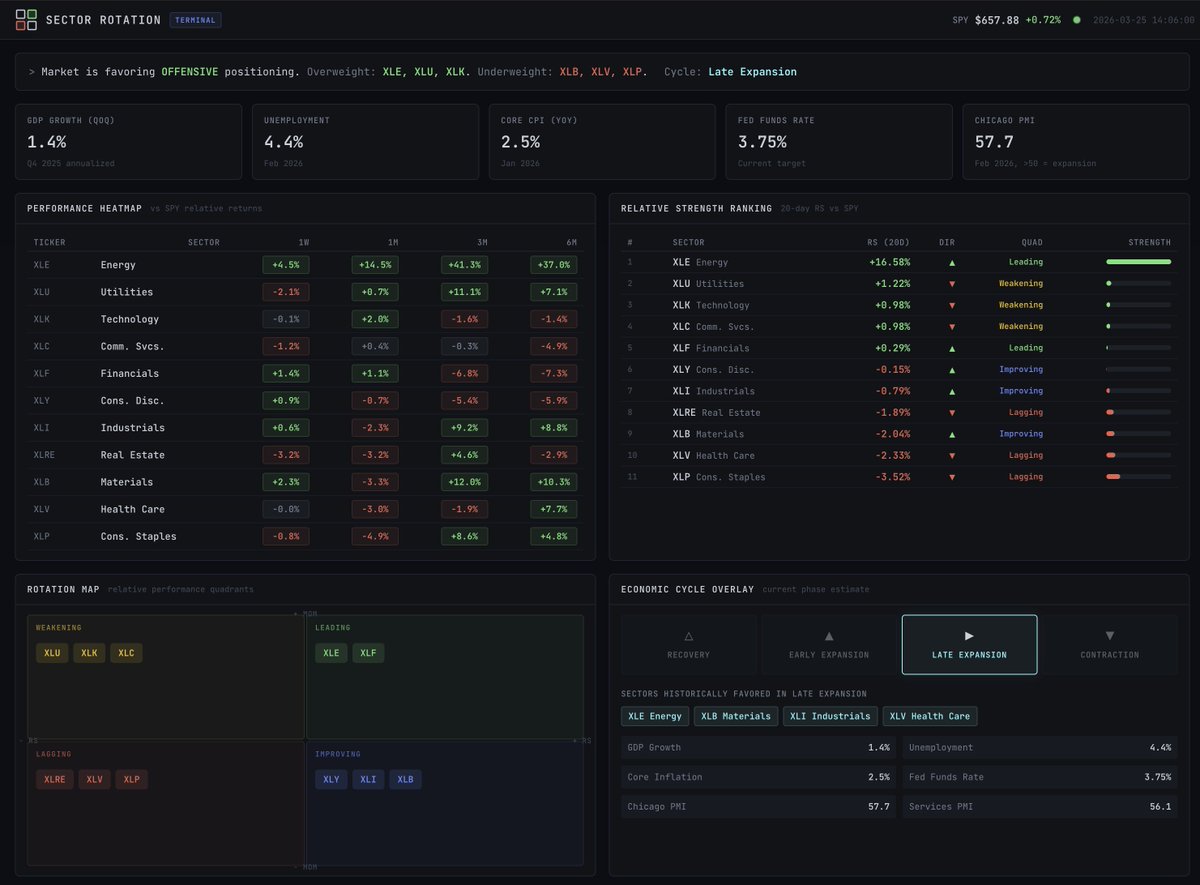The height and width of the screenshot is (885, 1200).
Task: Click the -4.9% Cons. Staples 1M cell
Action: (375, 536)
